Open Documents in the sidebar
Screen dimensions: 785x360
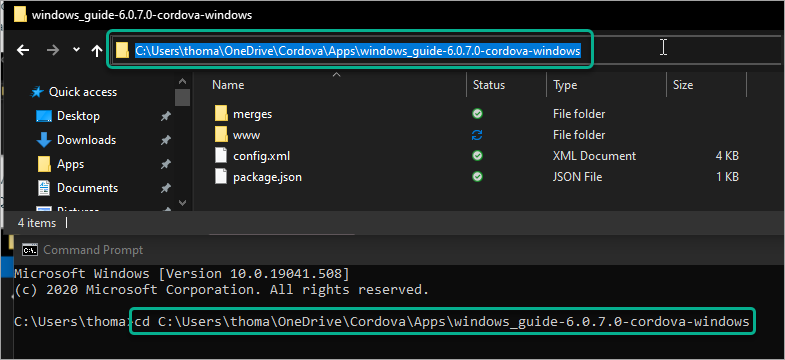(x=87, y=188)
